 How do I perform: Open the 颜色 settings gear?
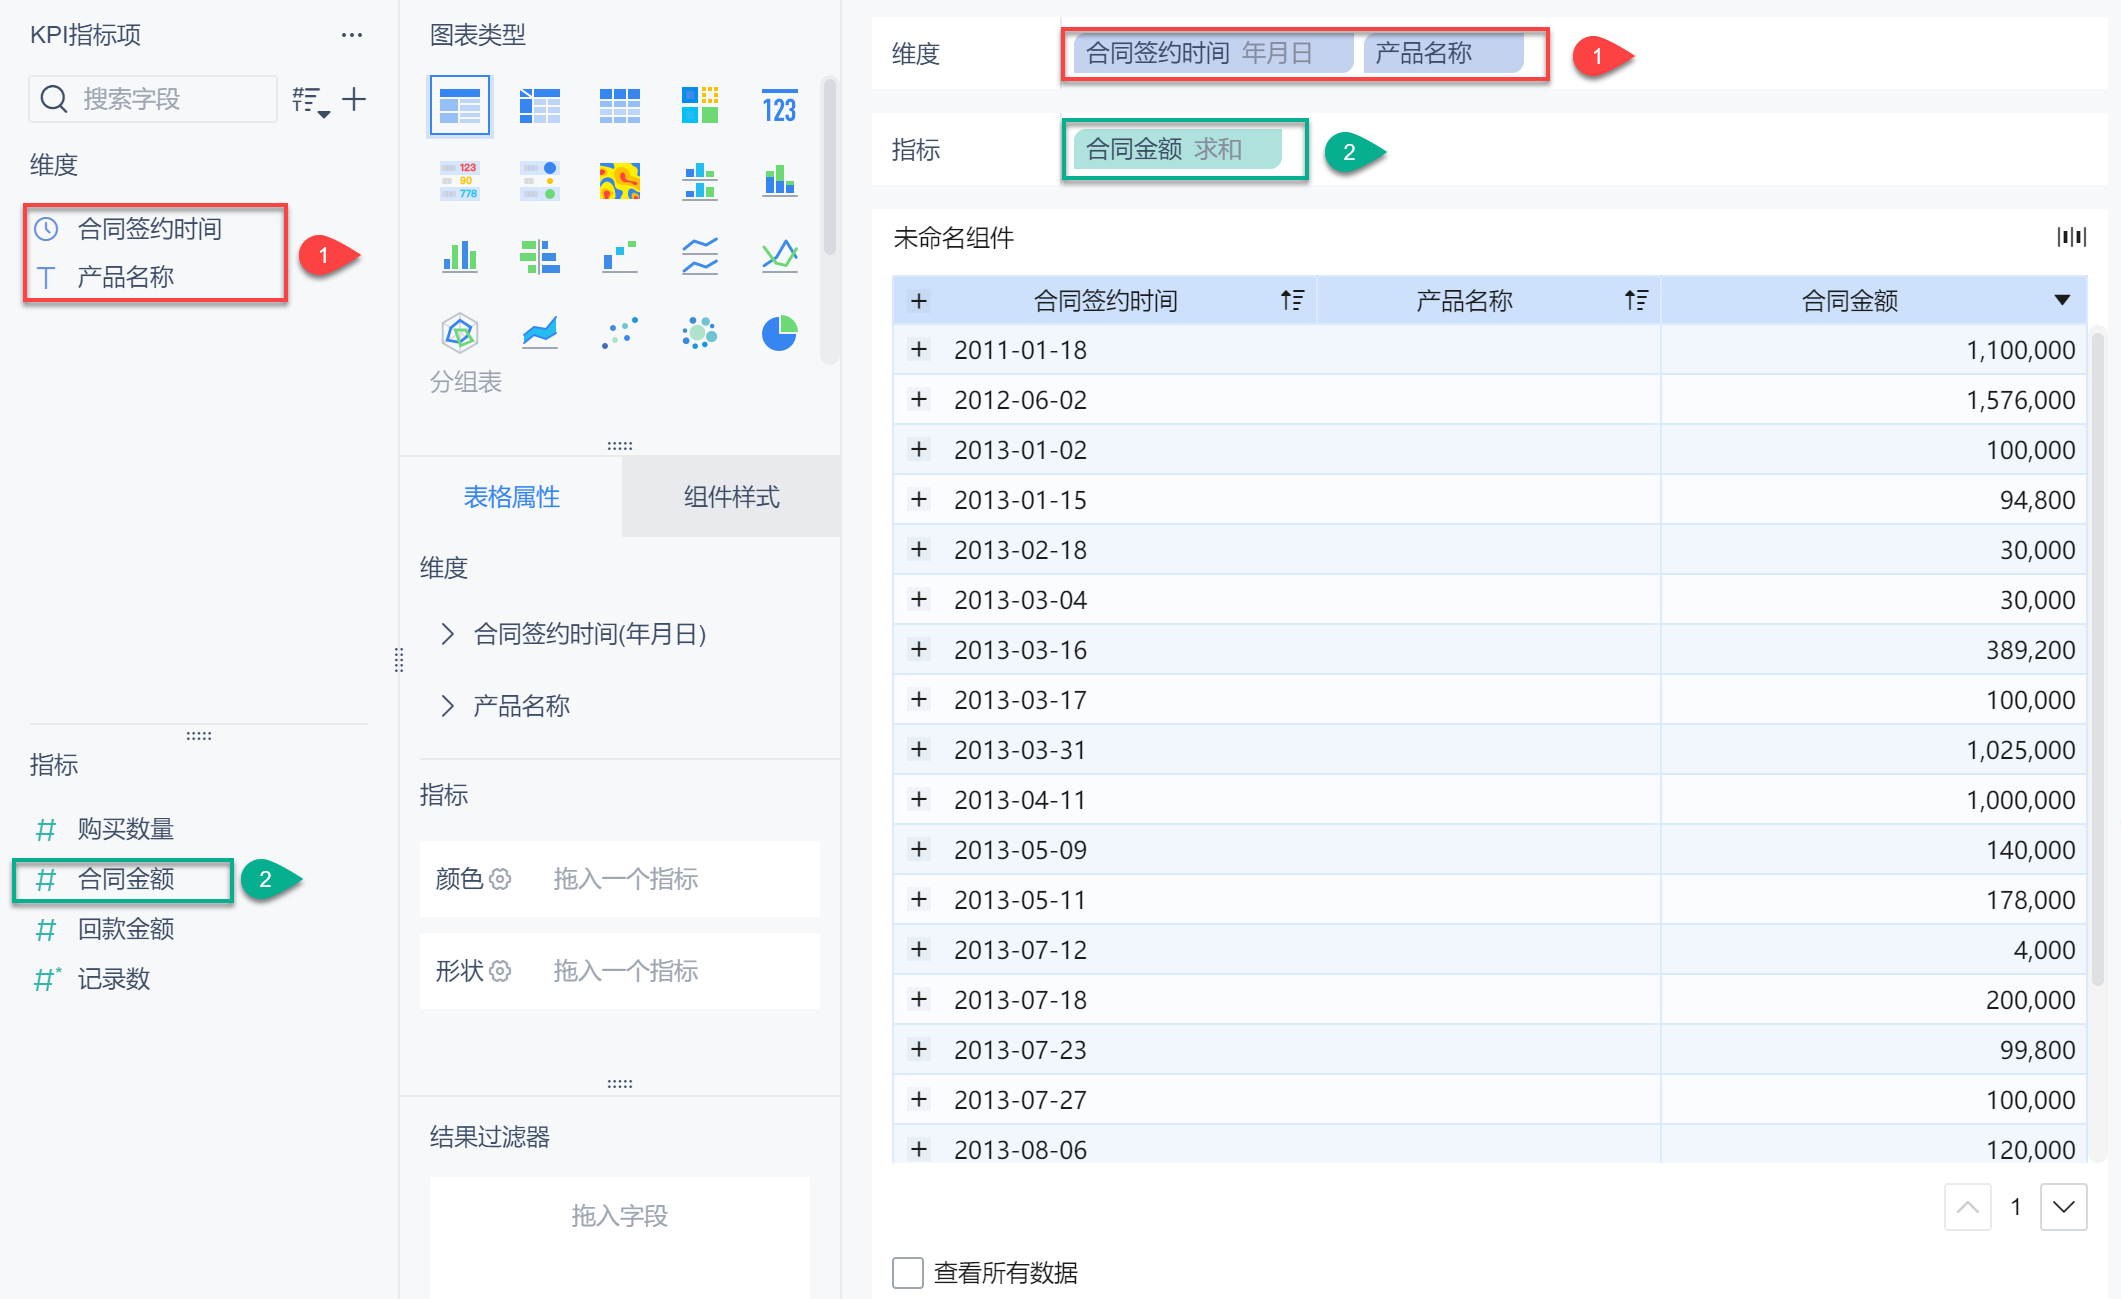[x=501, y=879]
